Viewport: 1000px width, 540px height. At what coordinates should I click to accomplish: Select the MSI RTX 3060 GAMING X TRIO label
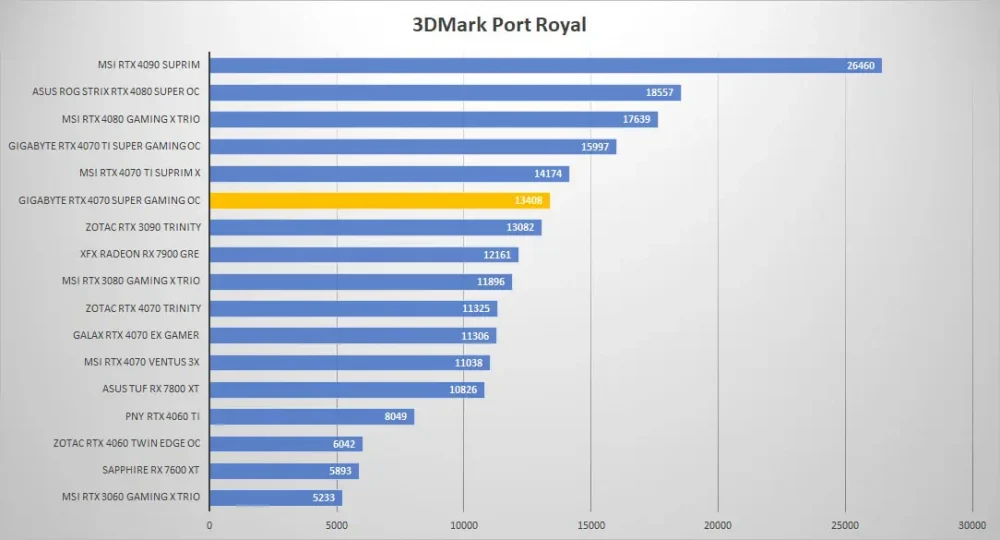131,497
